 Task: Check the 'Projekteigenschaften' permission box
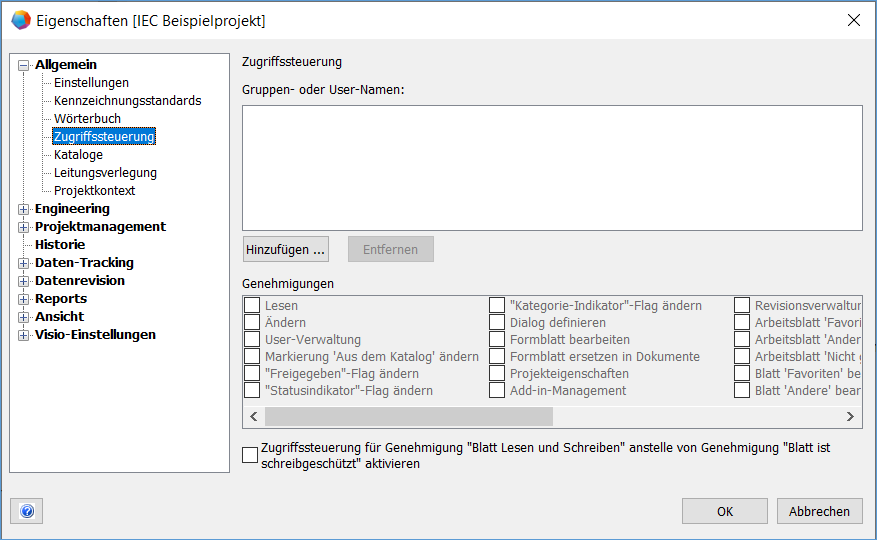497,374
